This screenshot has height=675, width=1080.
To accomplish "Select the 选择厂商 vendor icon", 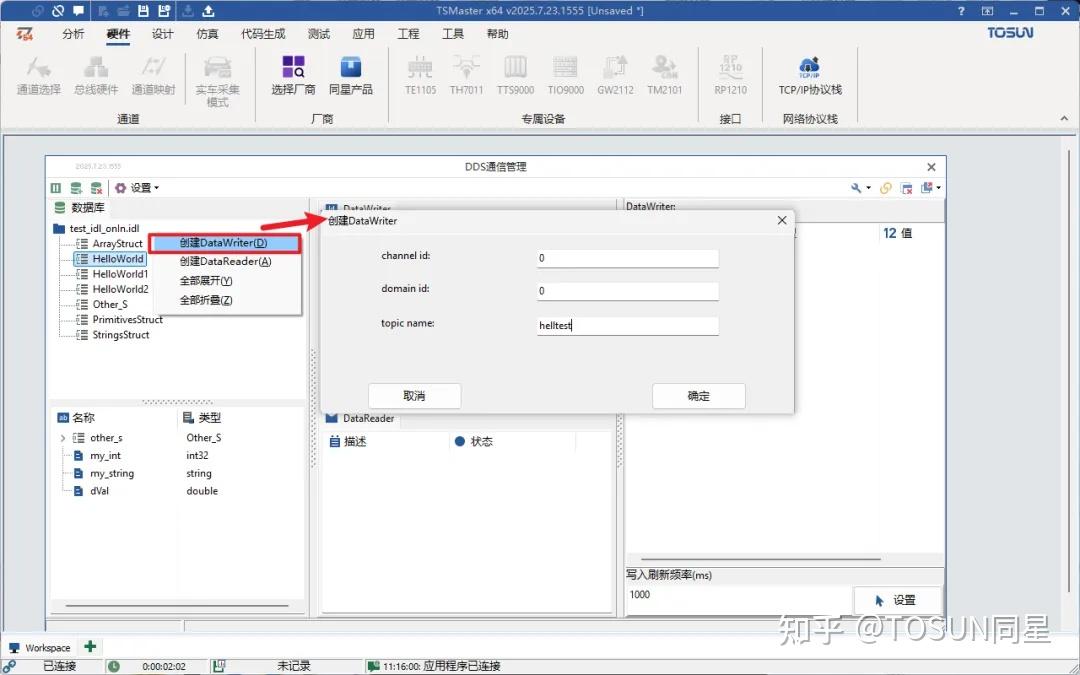I will pos(292,73).
